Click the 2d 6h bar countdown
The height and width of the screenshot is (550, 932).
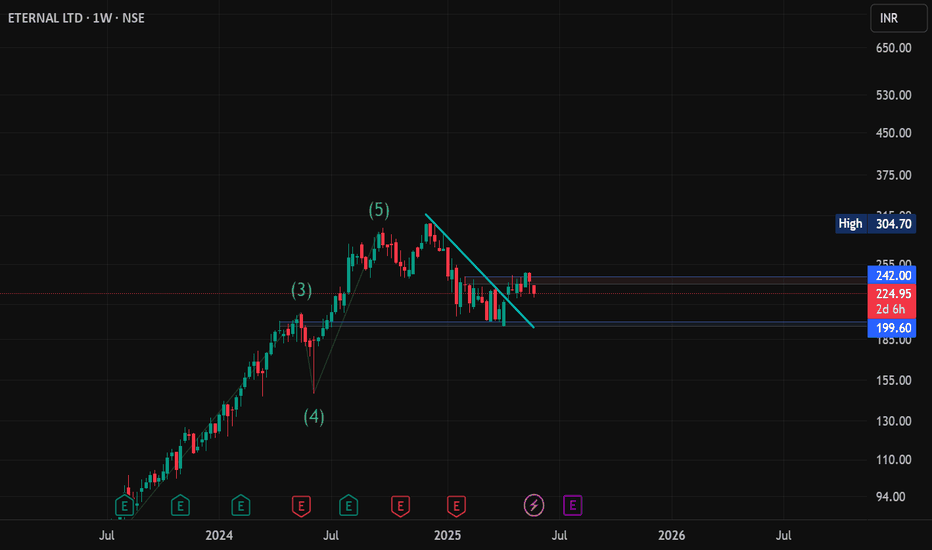[x=890, y=310]
